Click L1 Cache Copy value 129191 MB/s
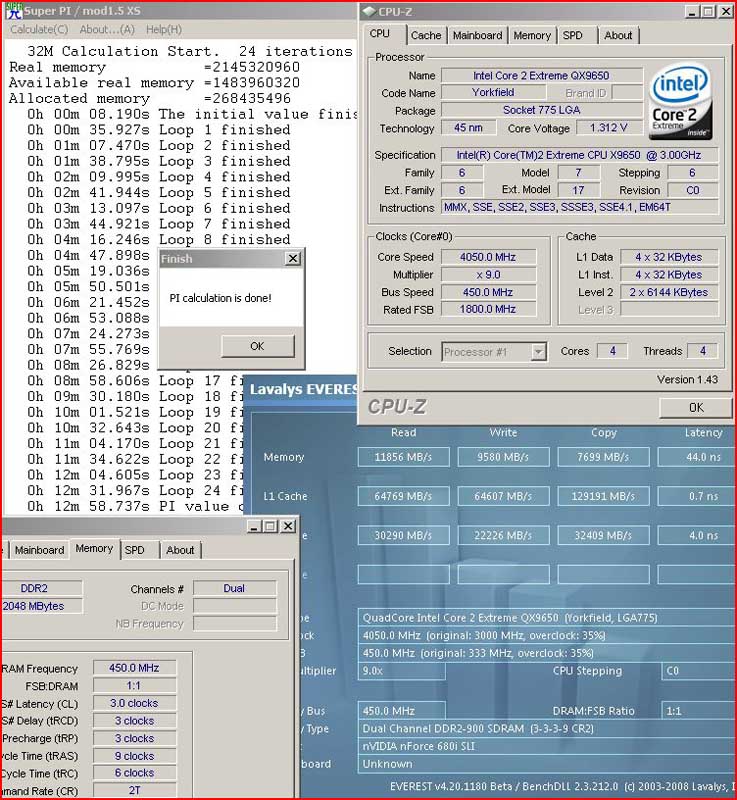This screenshot has height=800, width=737. (603, 496)
